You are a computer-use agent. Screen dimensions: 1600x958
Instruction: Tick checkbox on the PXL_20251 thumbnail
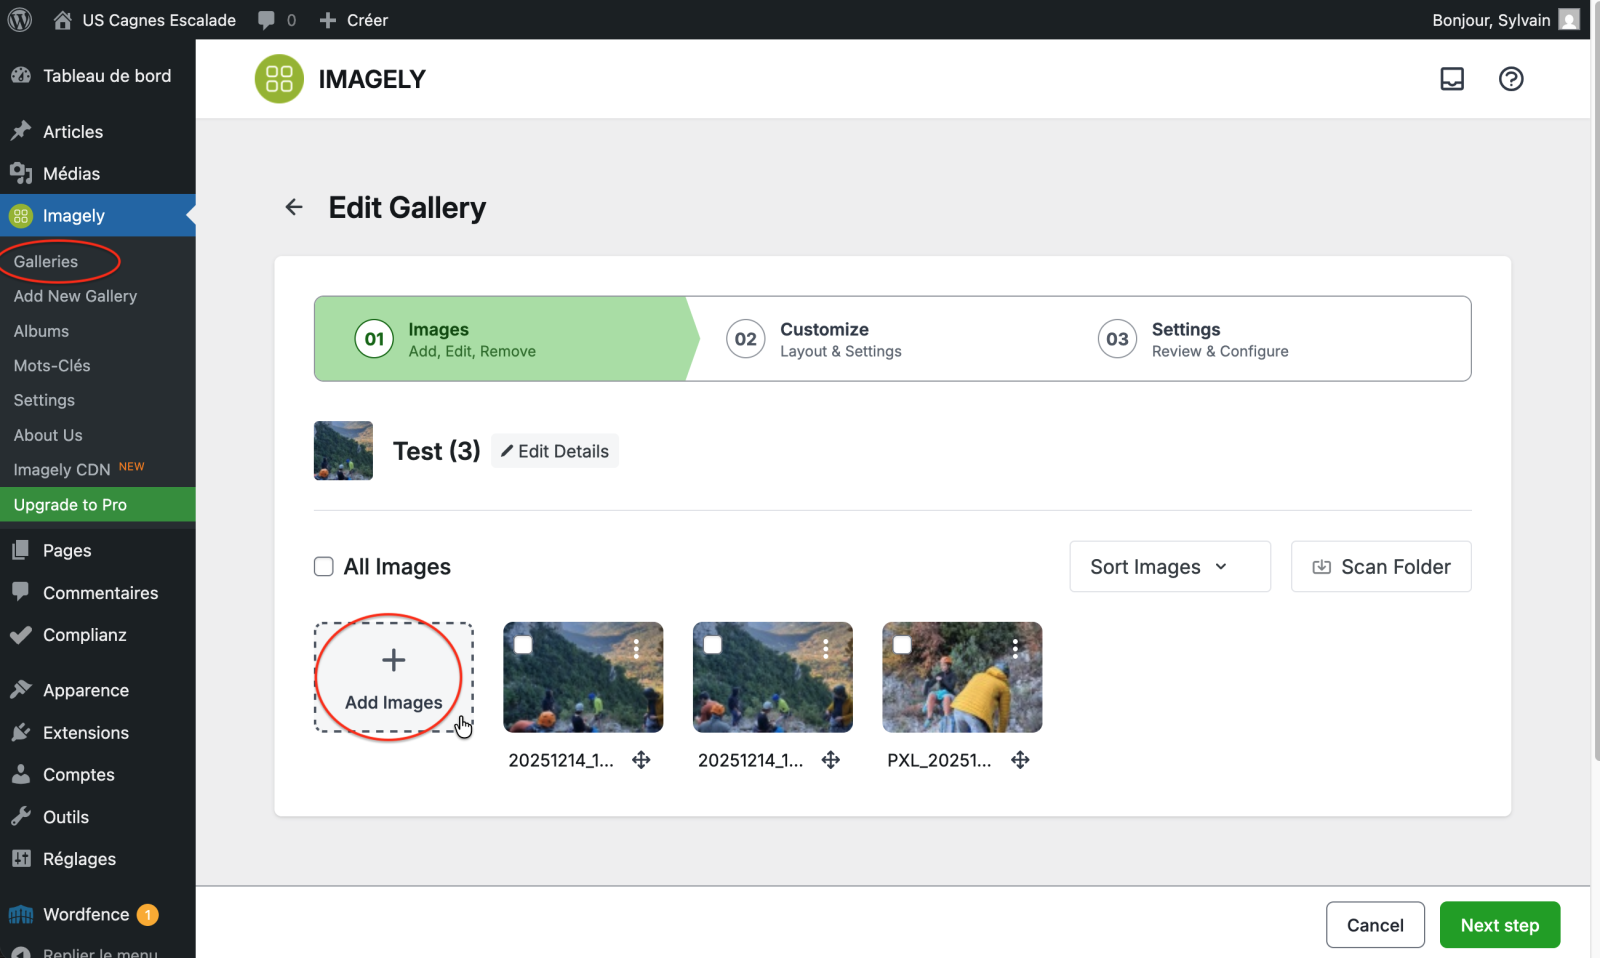[x=902, y=645]
